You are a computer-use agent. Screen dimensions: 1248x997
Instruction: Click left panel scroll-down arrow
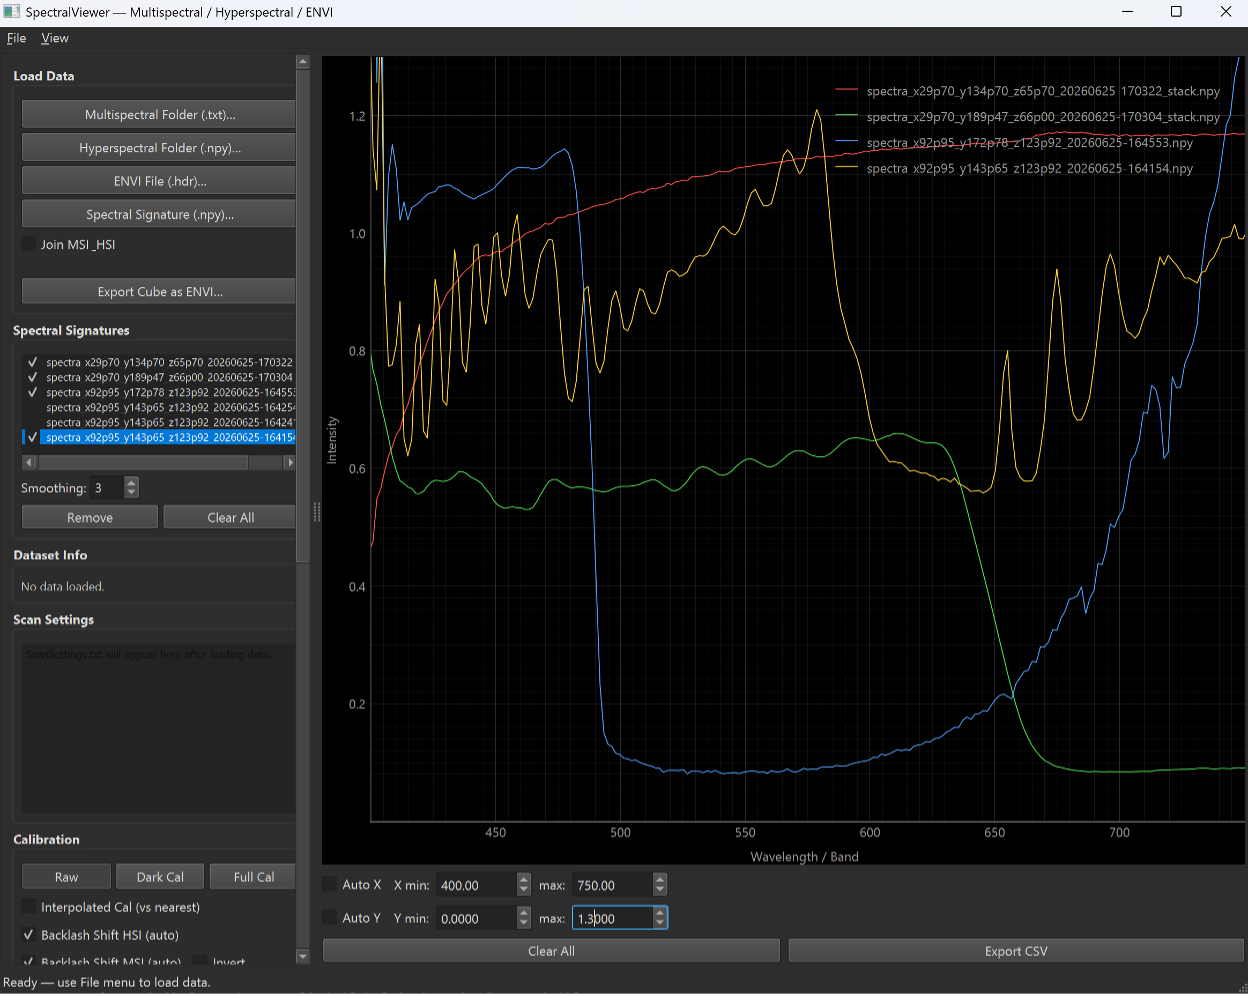point(303,957)
